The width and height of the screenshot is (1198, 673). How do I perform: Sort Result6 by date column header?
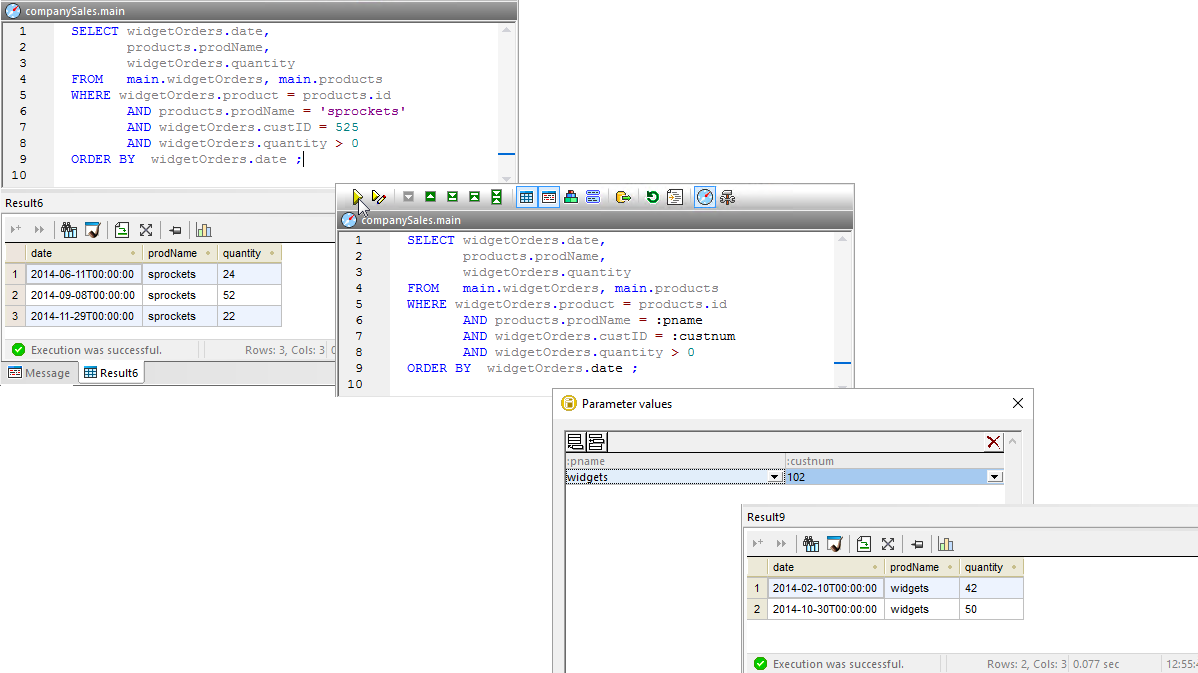tap(83, 253)
